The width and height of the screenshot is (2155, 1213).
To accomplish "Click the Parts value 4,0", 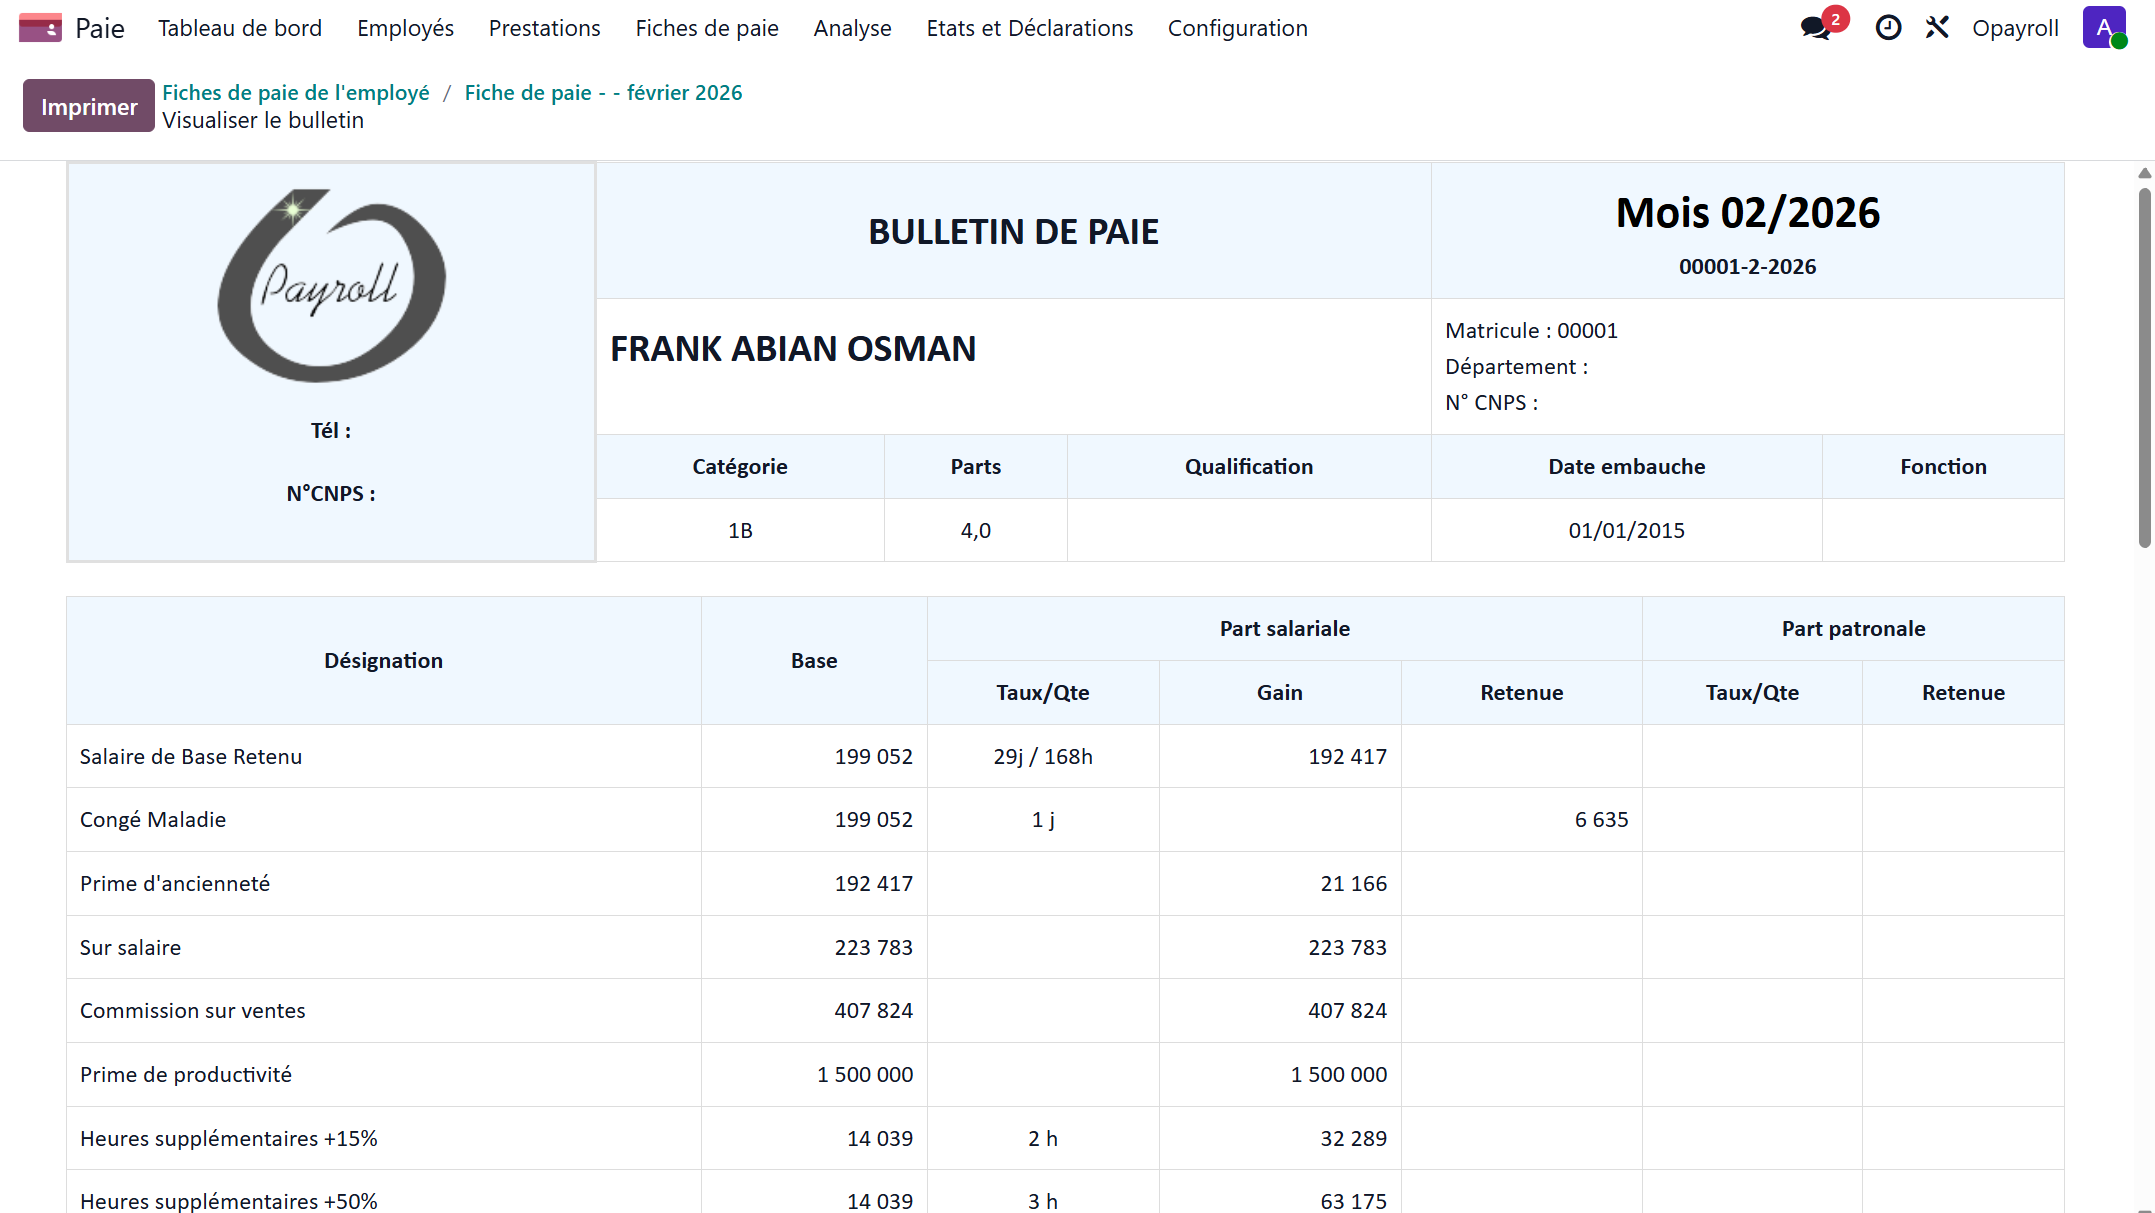I will coord(976,530).
